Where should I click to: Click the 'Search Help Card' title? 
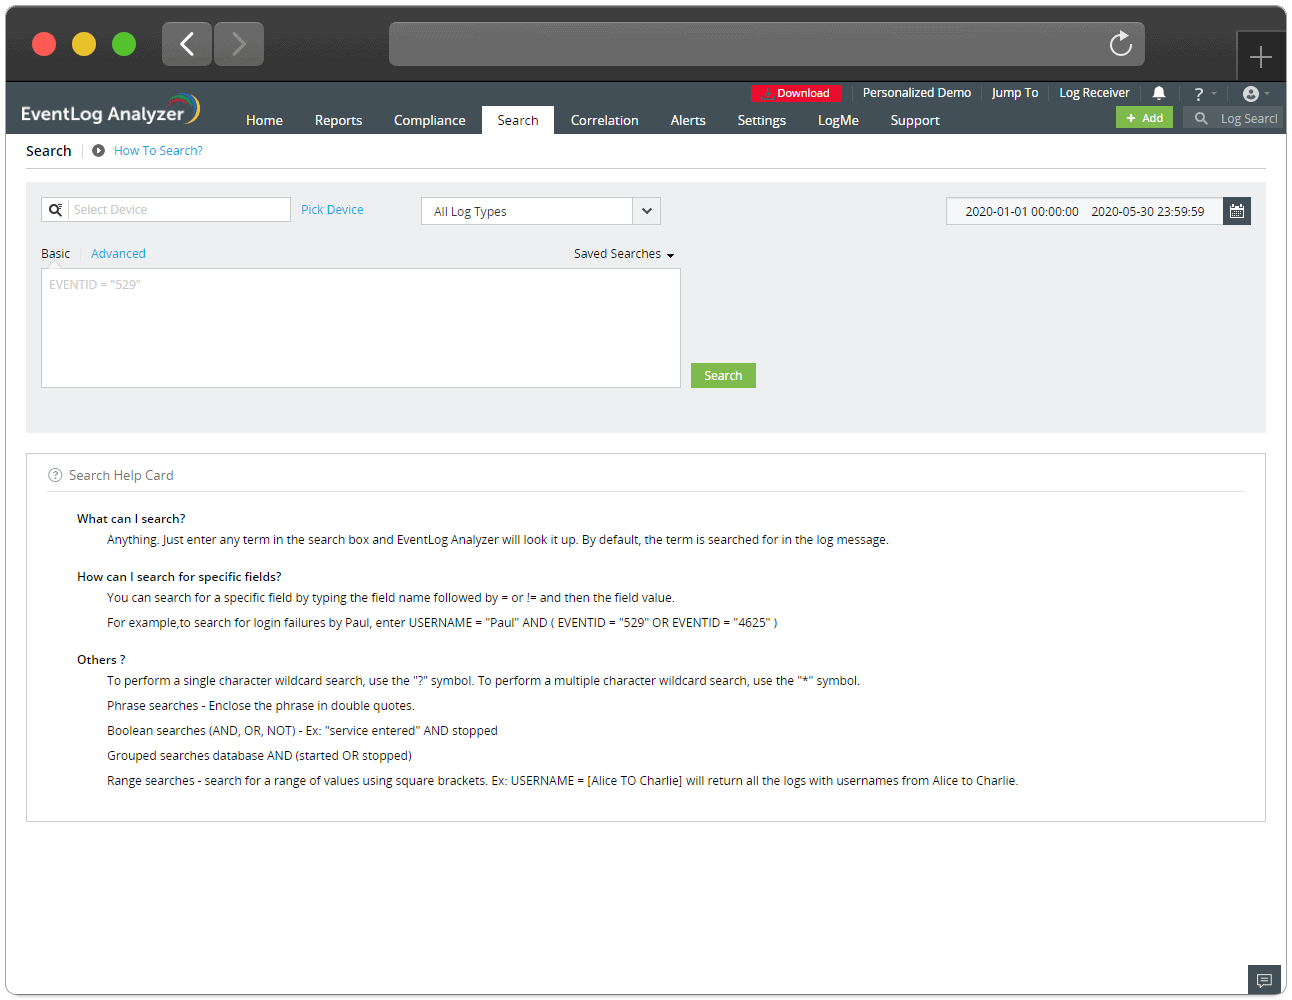click(x=121, y=475)
